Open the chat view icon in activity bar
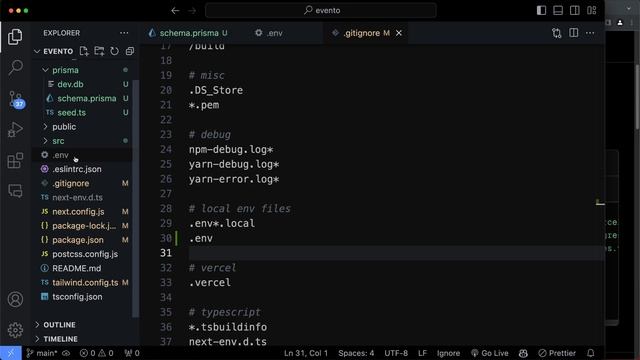This screenshot has height=360, width=640. pos(15,191)
